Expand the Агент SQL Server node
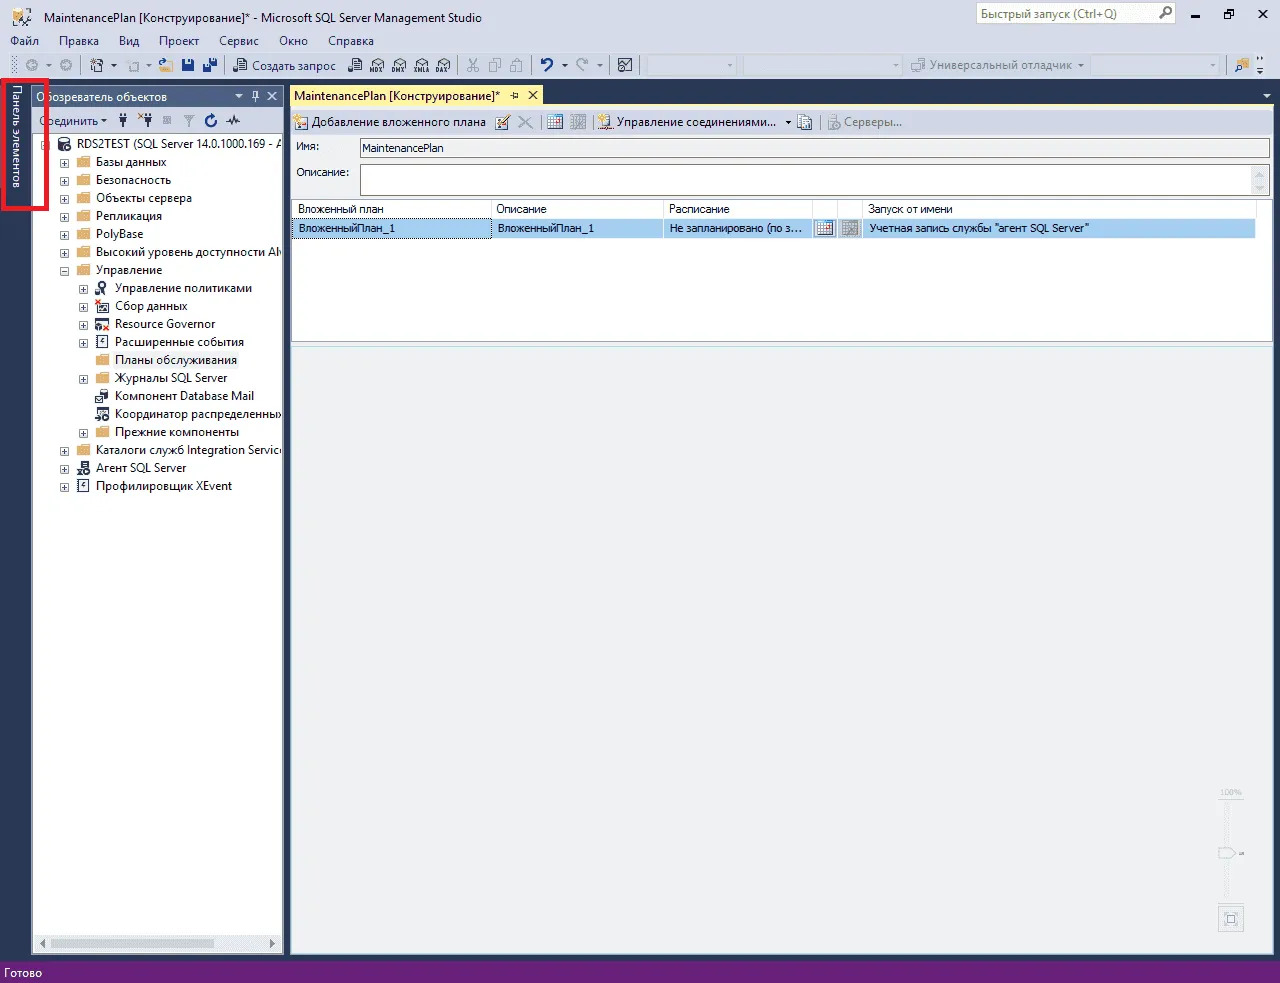The height and width of the screenshot is (983, 1280). tap(65, 469)
